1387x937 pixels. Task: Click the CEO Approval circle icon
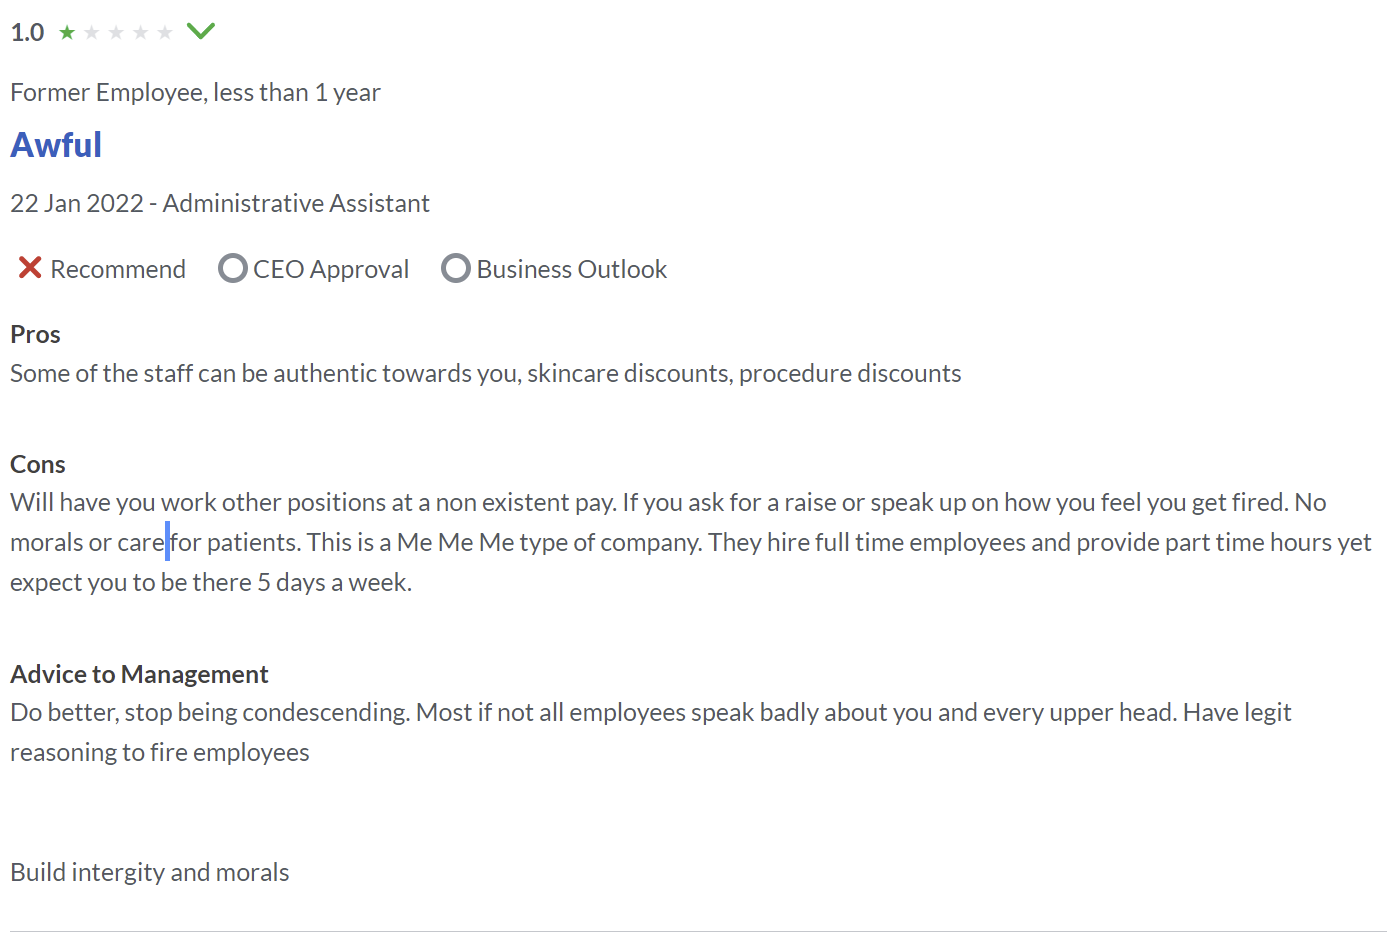point(233,268)
